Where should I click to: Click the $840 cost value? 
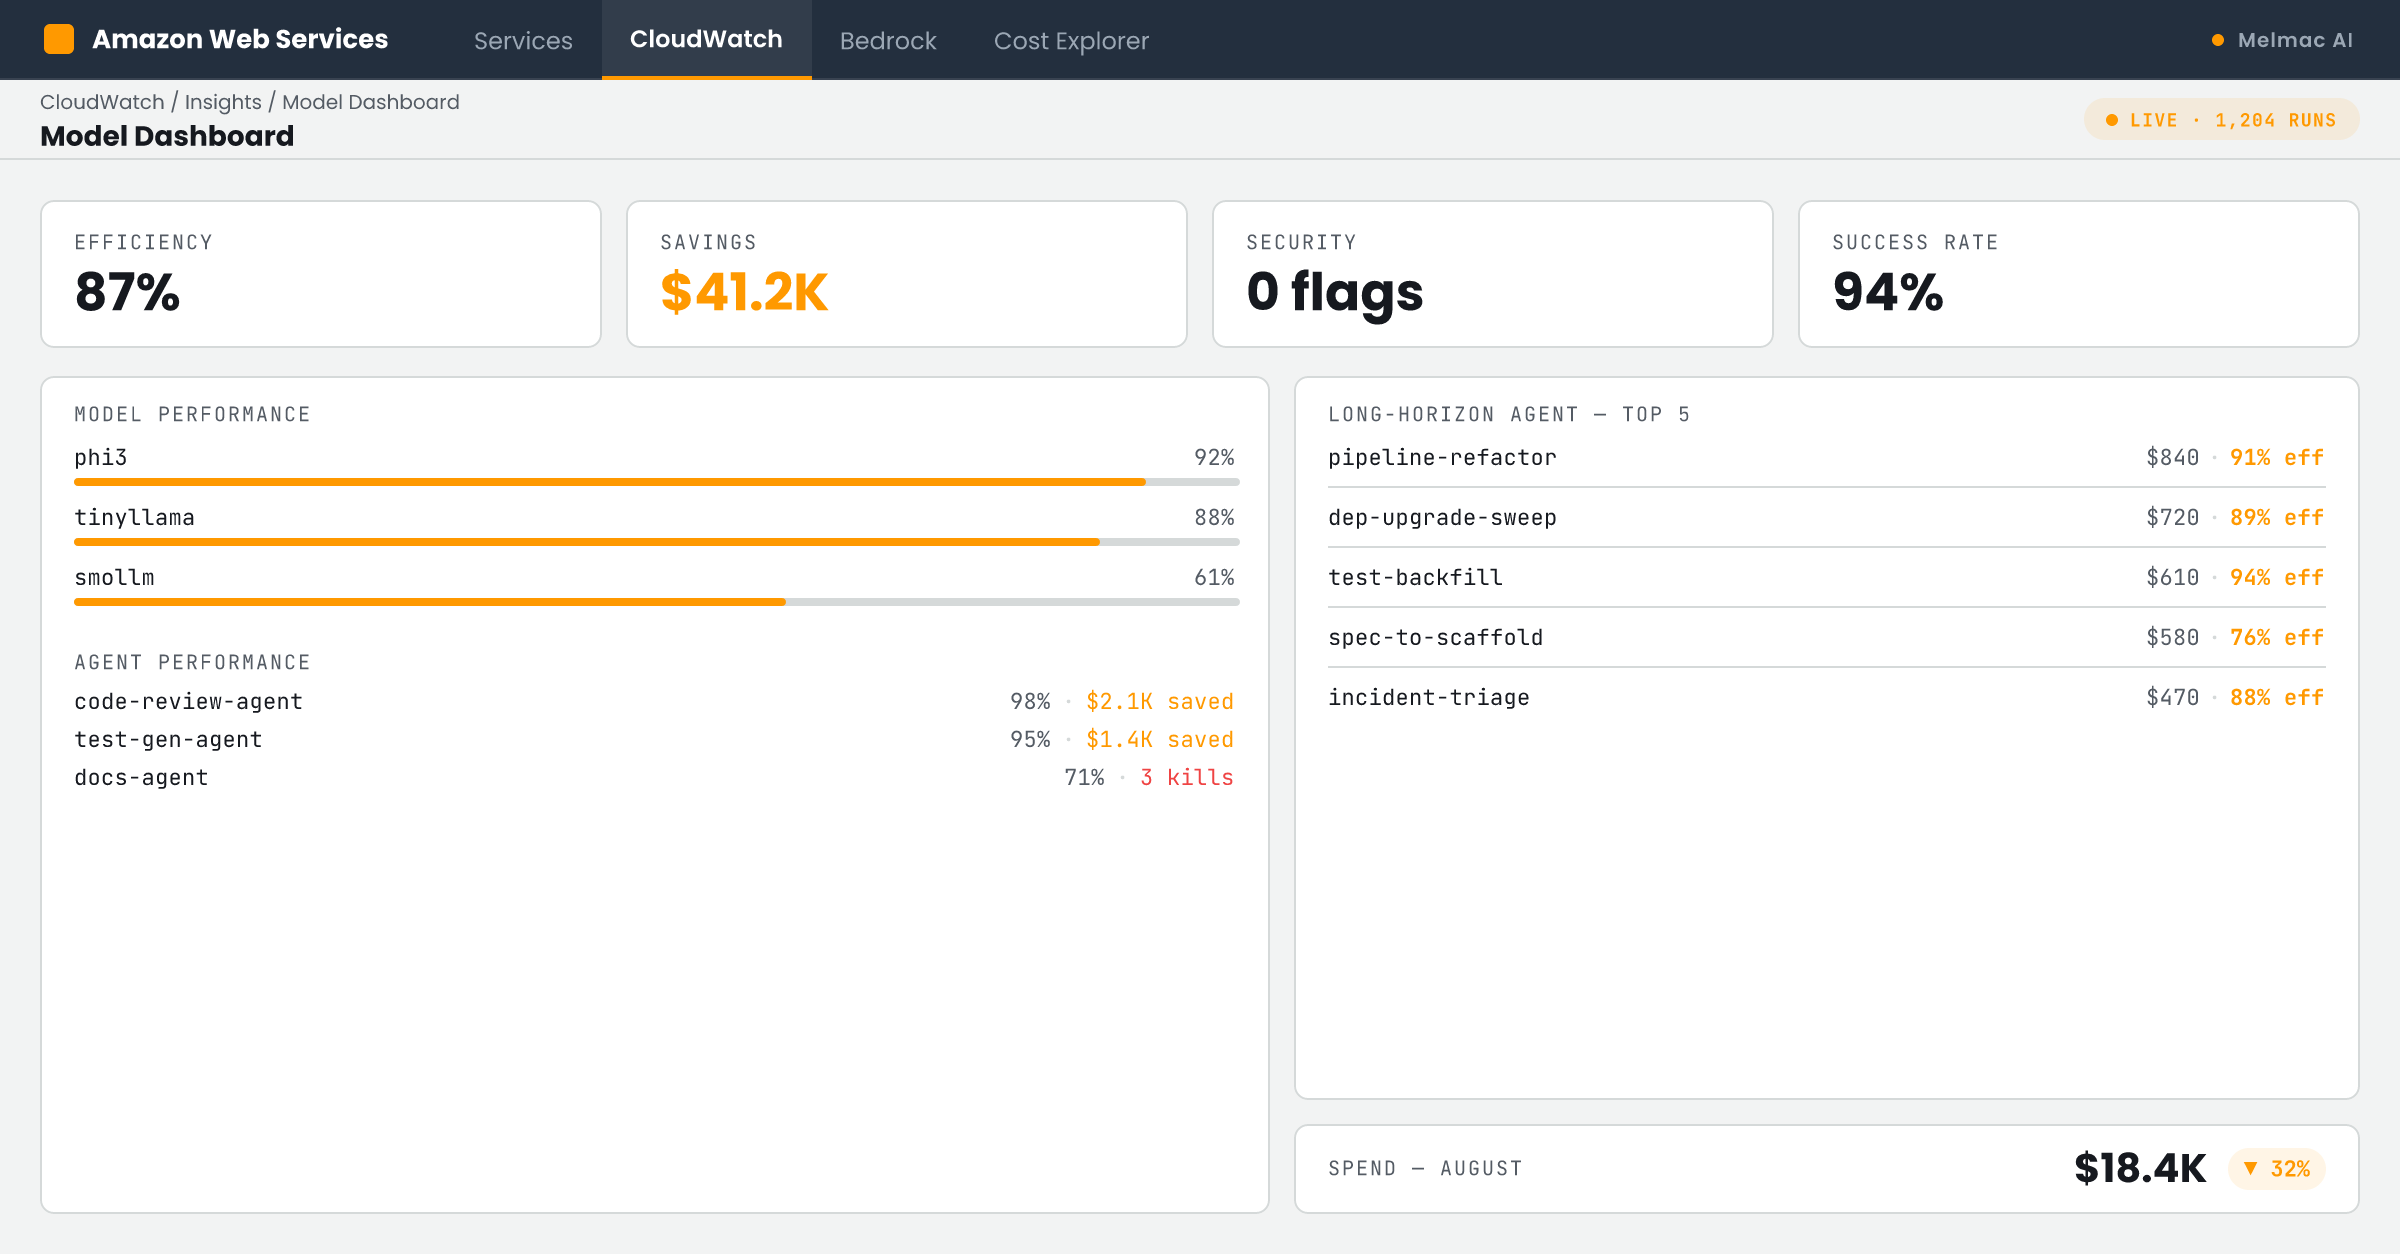pyautogui.click(x=2172, y=458)
